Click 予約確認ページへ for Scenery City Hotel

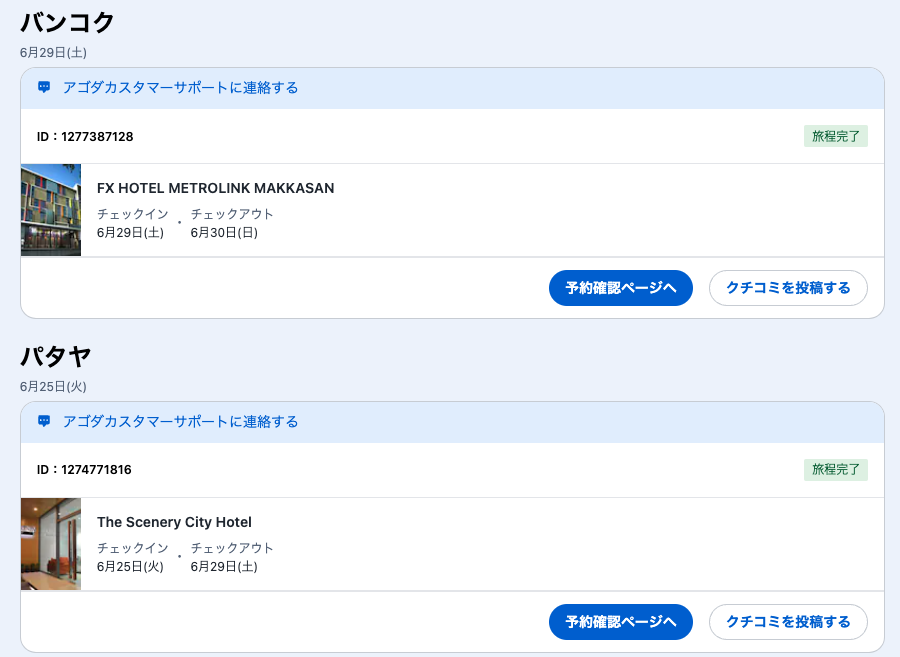tap(620, 622)
